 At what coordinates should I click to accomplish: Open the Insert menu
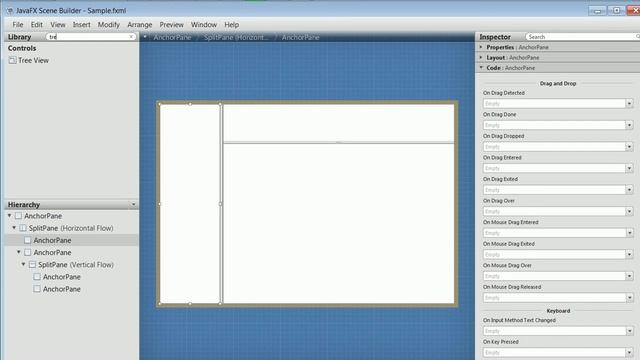point(82,25)
